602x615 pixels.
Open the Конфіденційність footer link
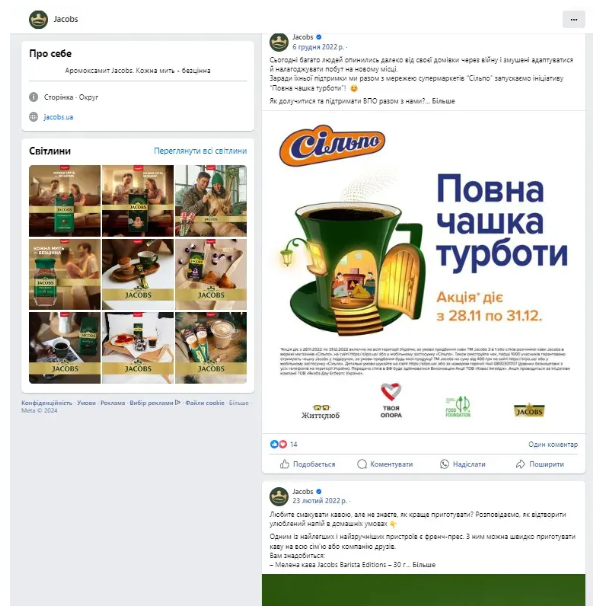47,403
